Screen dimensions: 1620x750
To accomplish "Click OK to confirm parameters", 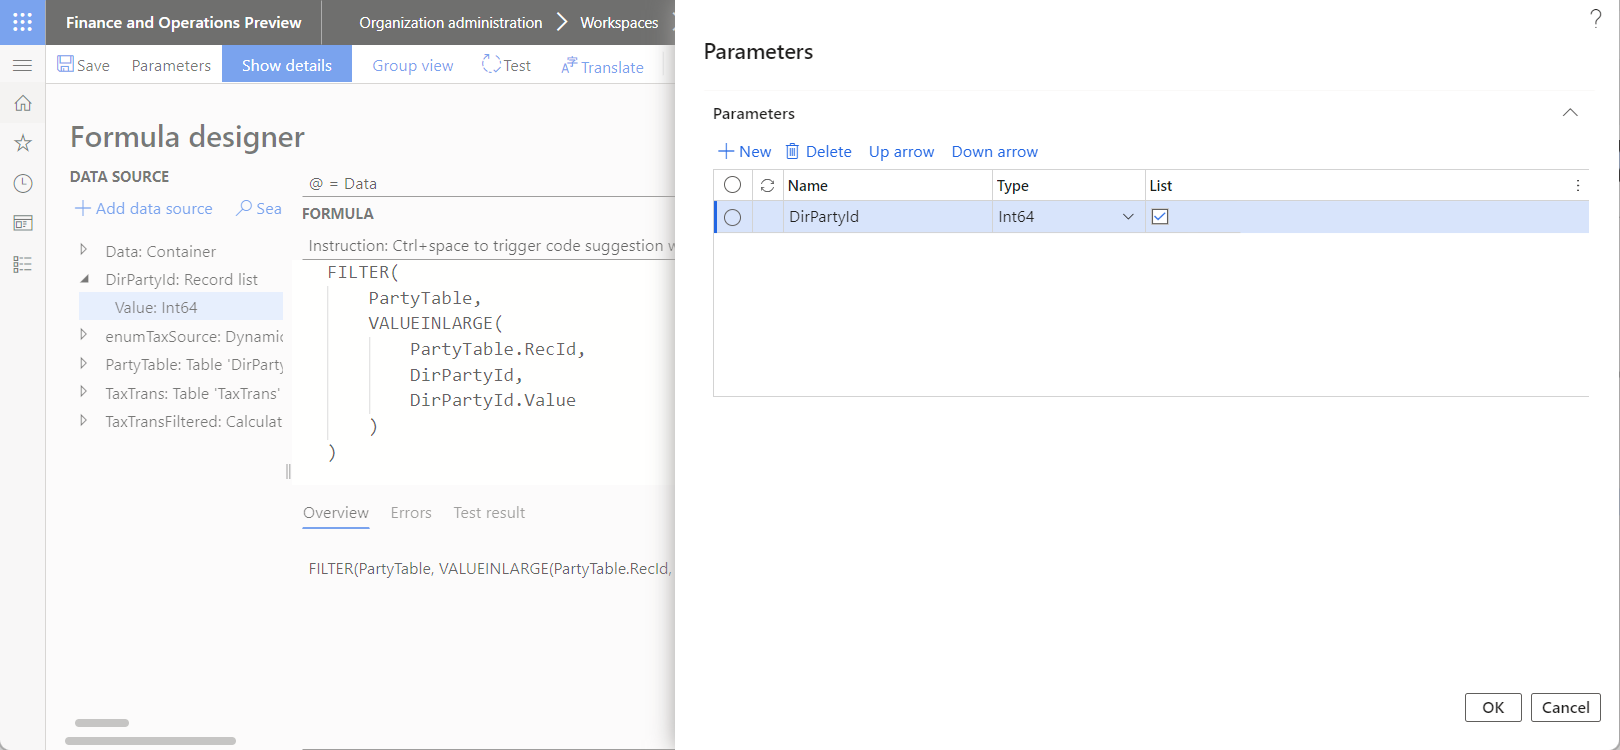I will [1493, 707].
